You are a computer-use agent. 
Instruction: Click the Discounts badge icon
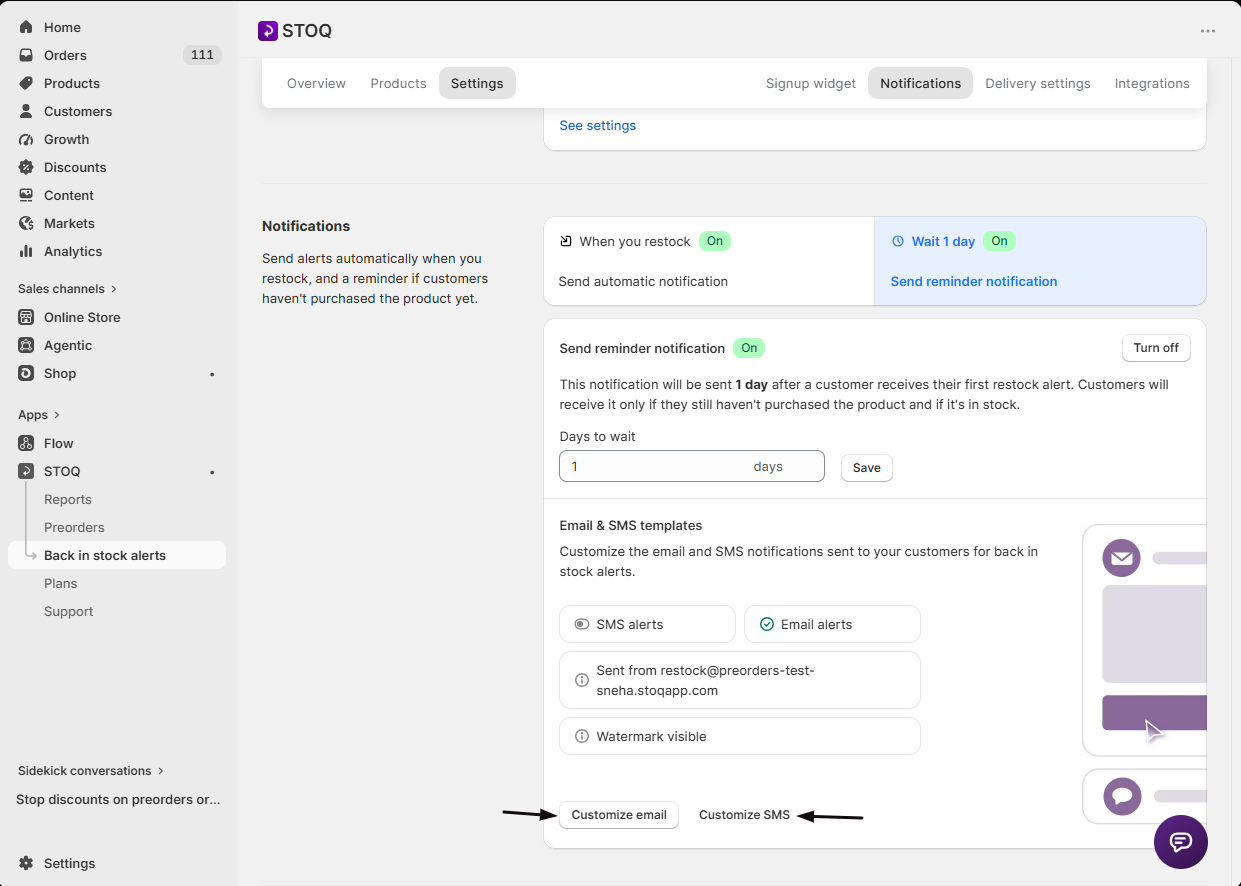pyautogui.click(x=26, y=167)
